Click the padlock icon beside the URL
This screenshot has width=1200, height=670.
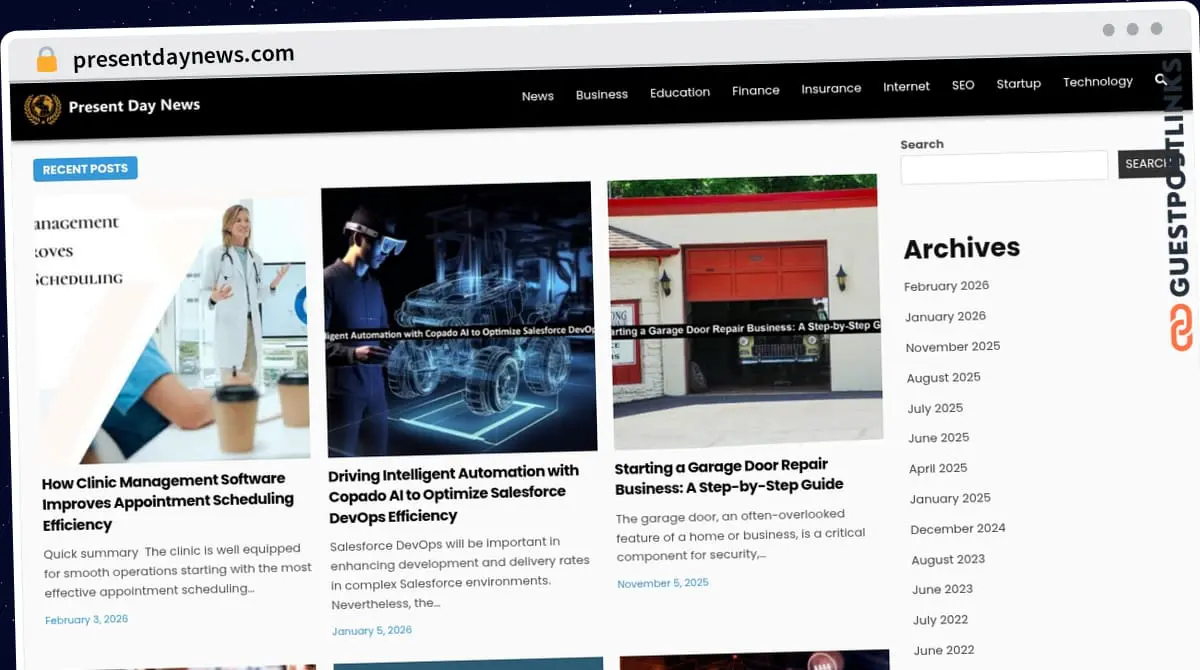click(x=47, y=59)
